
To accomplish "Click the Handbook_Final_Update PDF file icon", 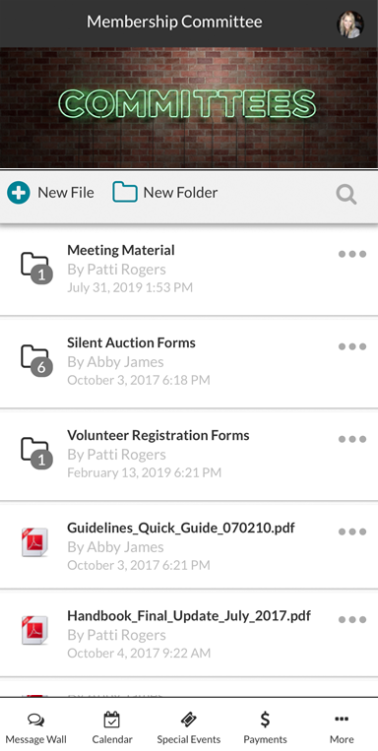I will click(x=35, y=630).
